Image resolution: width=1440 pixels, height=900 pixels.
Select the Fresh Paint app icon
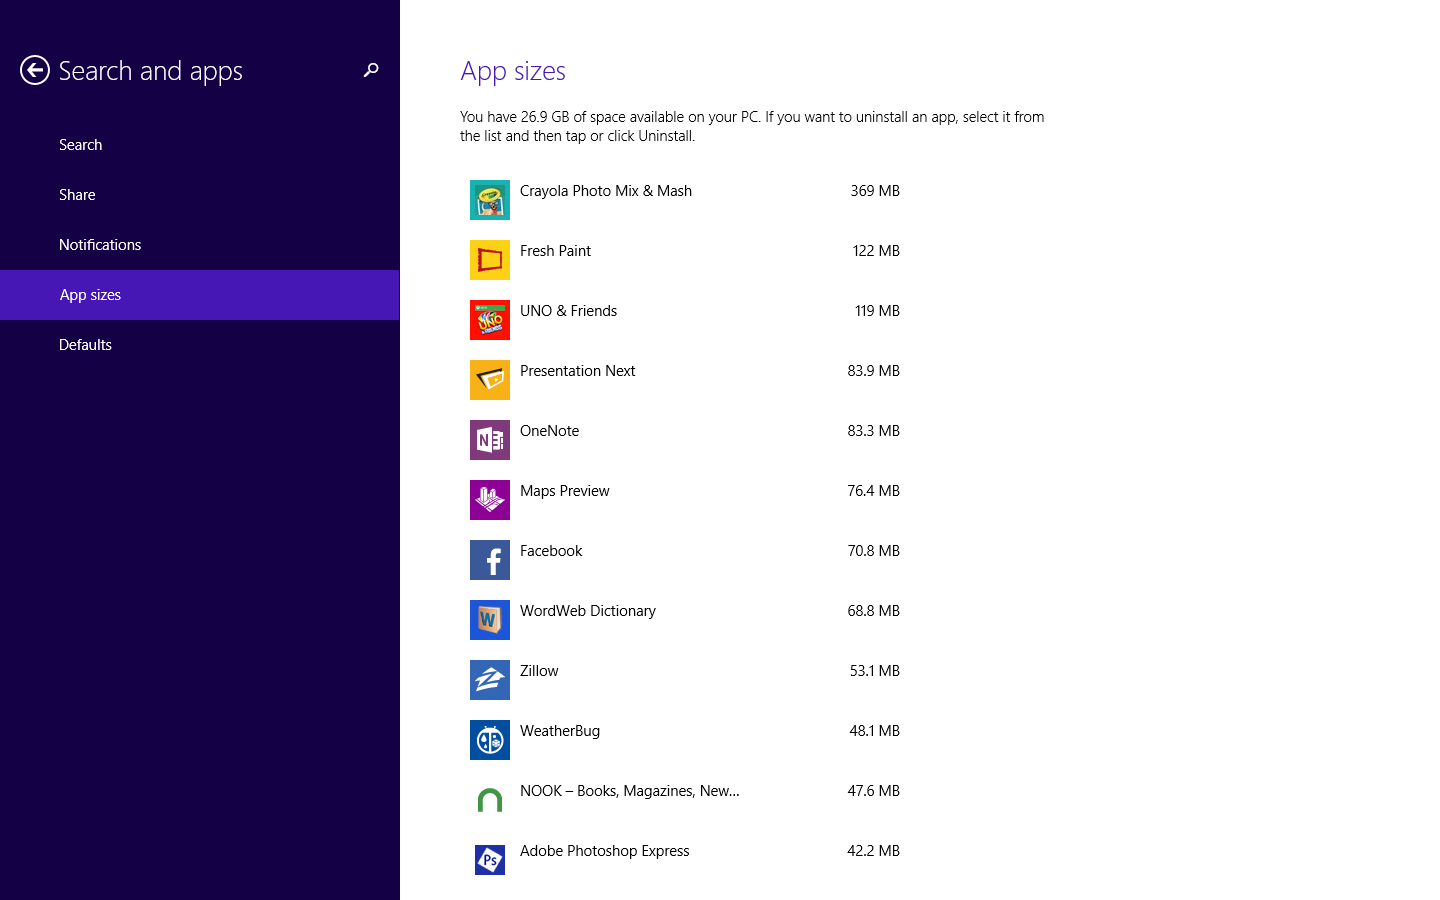pos(490,260)
